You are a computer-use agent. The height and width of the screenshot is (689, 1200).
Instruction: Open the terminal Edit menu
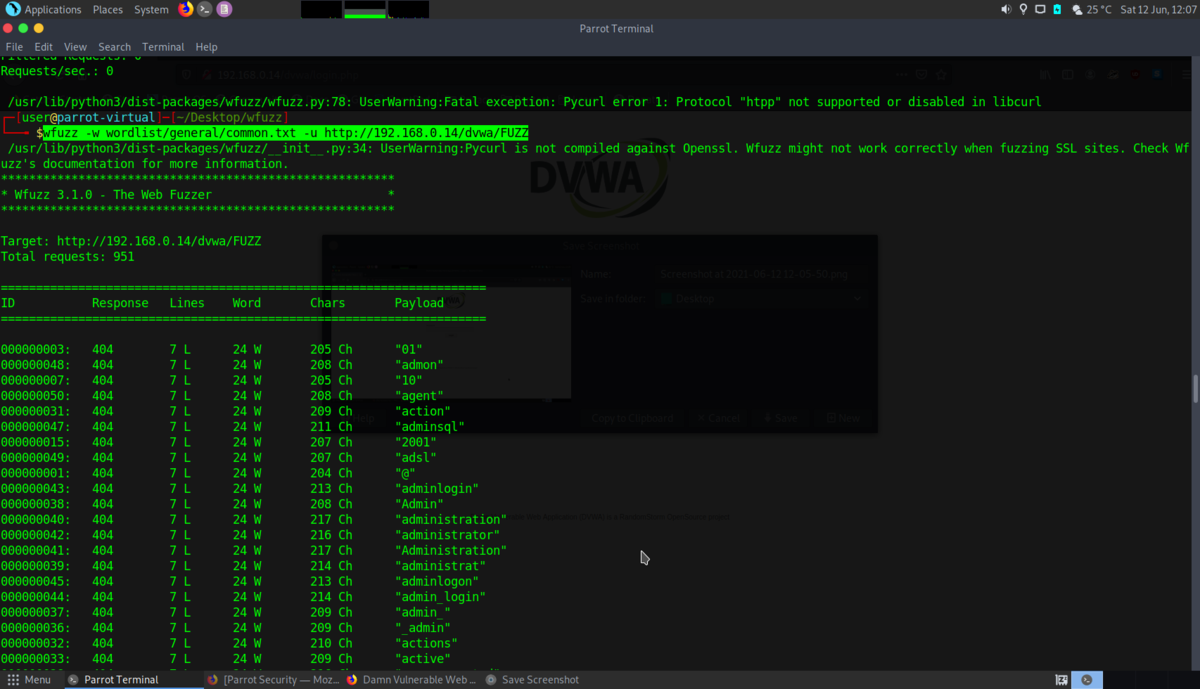tap(43, 47)
